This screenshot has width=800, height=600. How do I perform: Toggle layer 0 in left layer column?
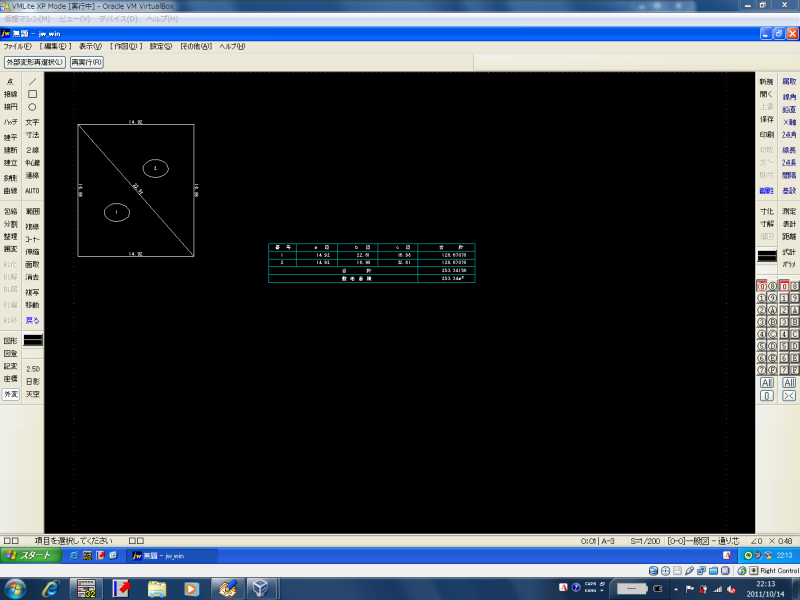762,287
